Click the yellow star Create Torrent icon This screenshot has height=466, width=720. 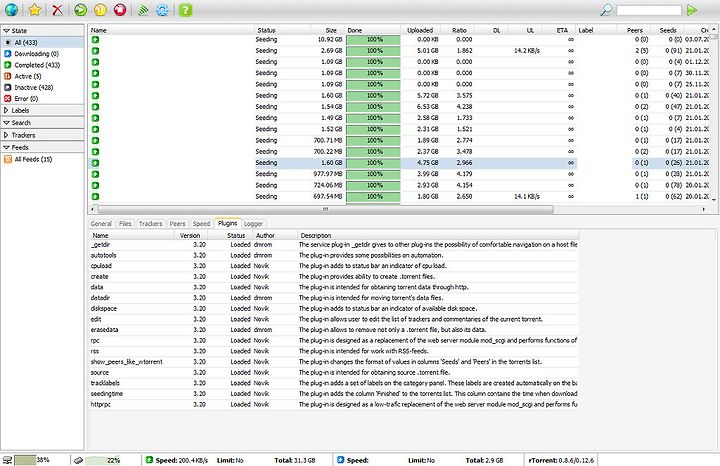(34, 10)
